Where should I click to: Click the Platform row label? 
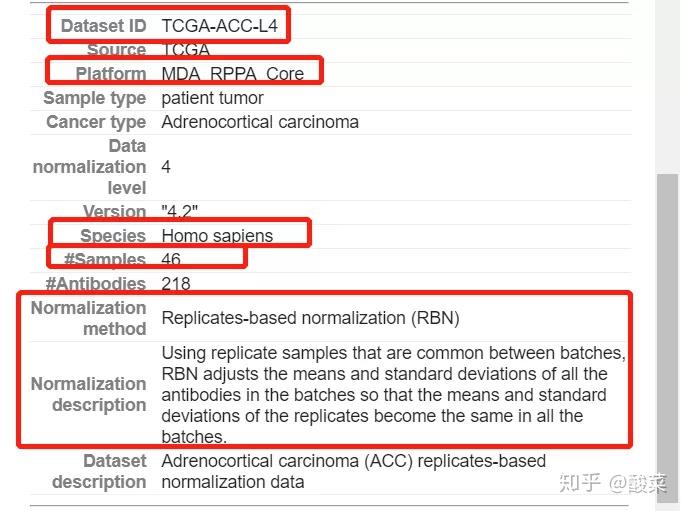(111, 74)
